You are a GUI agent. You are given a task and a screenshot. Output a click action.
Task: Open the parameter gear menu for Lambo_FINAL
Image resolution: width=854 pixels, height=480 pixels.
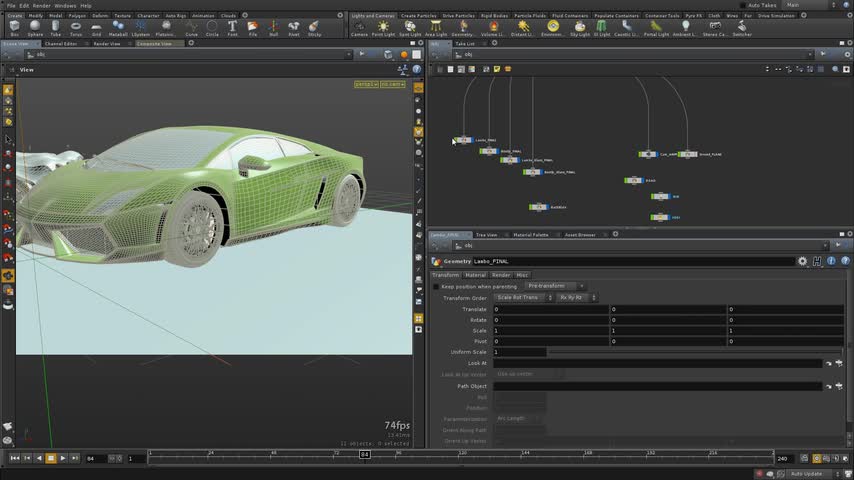(x=802, y=261)
